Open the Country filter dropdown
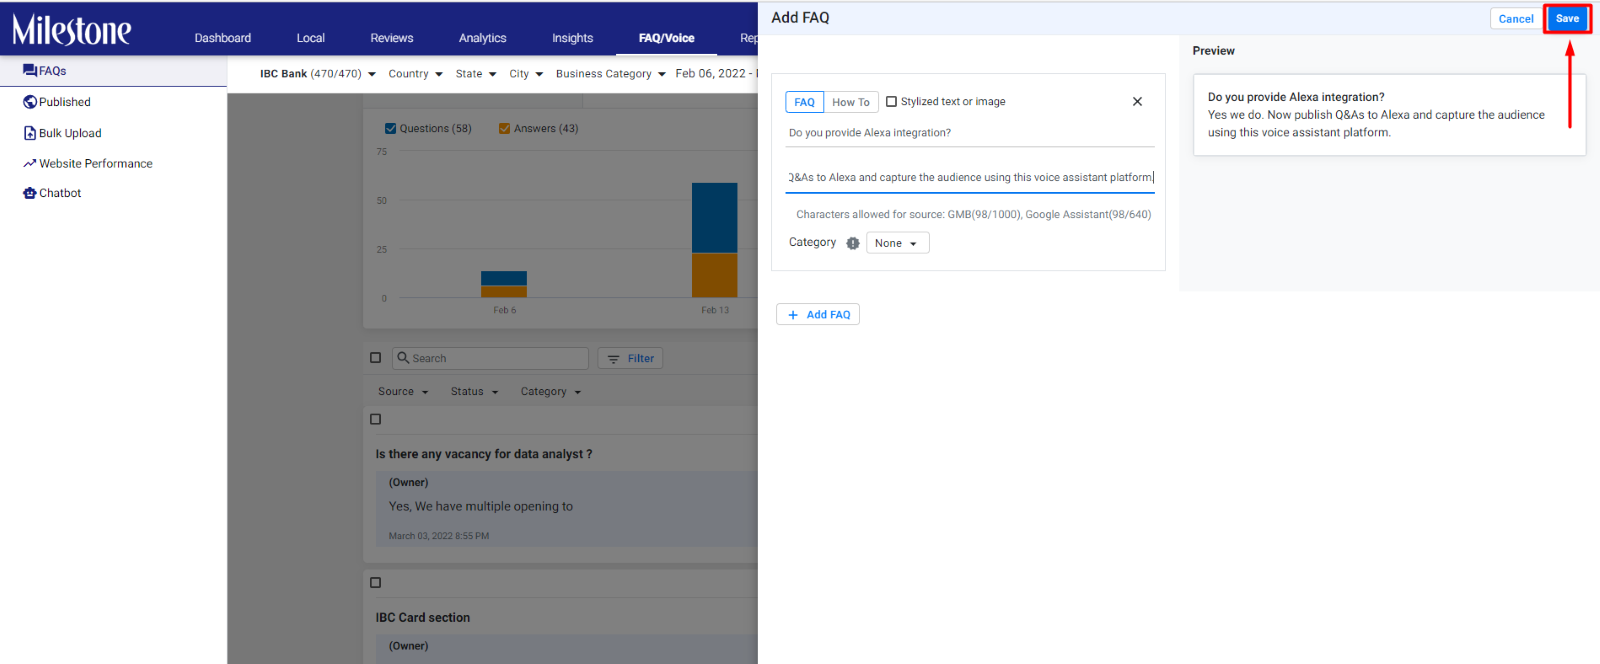The width and height of the screenshot is (1600, 664). [x=415, y=74]
